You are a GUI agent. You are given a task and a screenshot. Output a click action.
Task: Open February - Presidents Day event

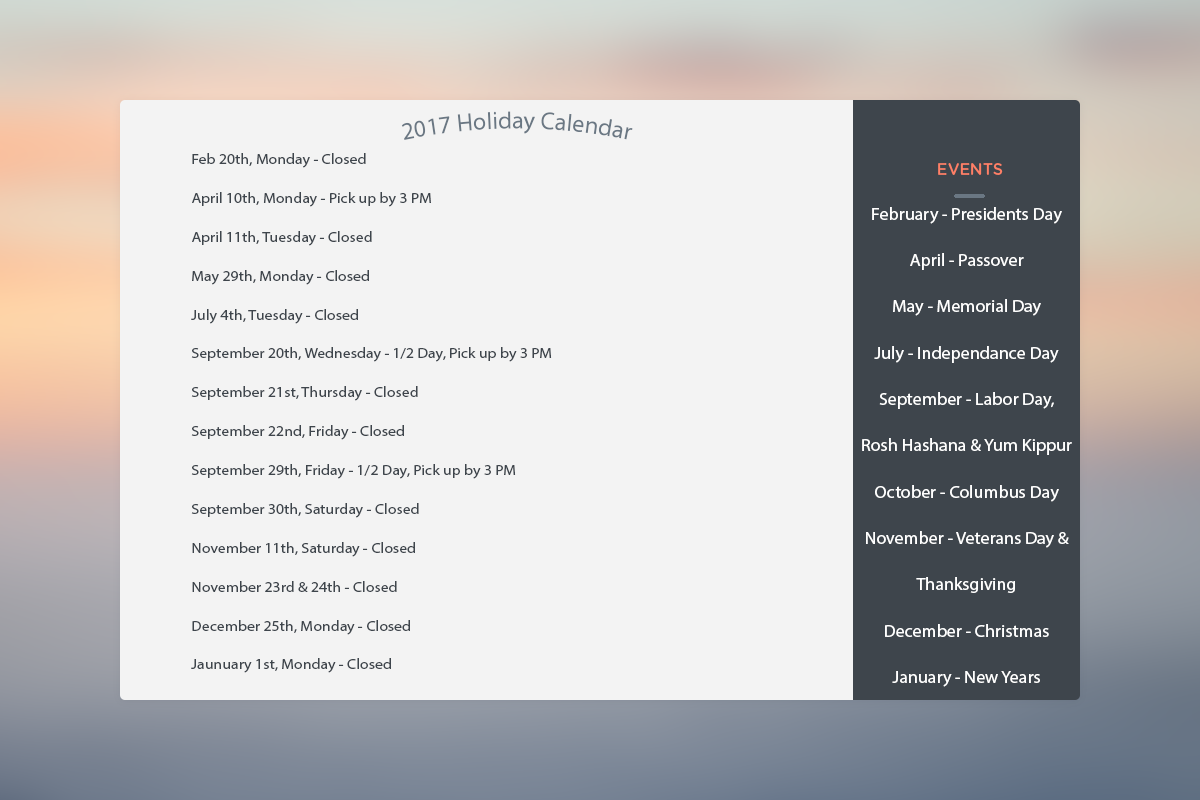tap(966, 214)
